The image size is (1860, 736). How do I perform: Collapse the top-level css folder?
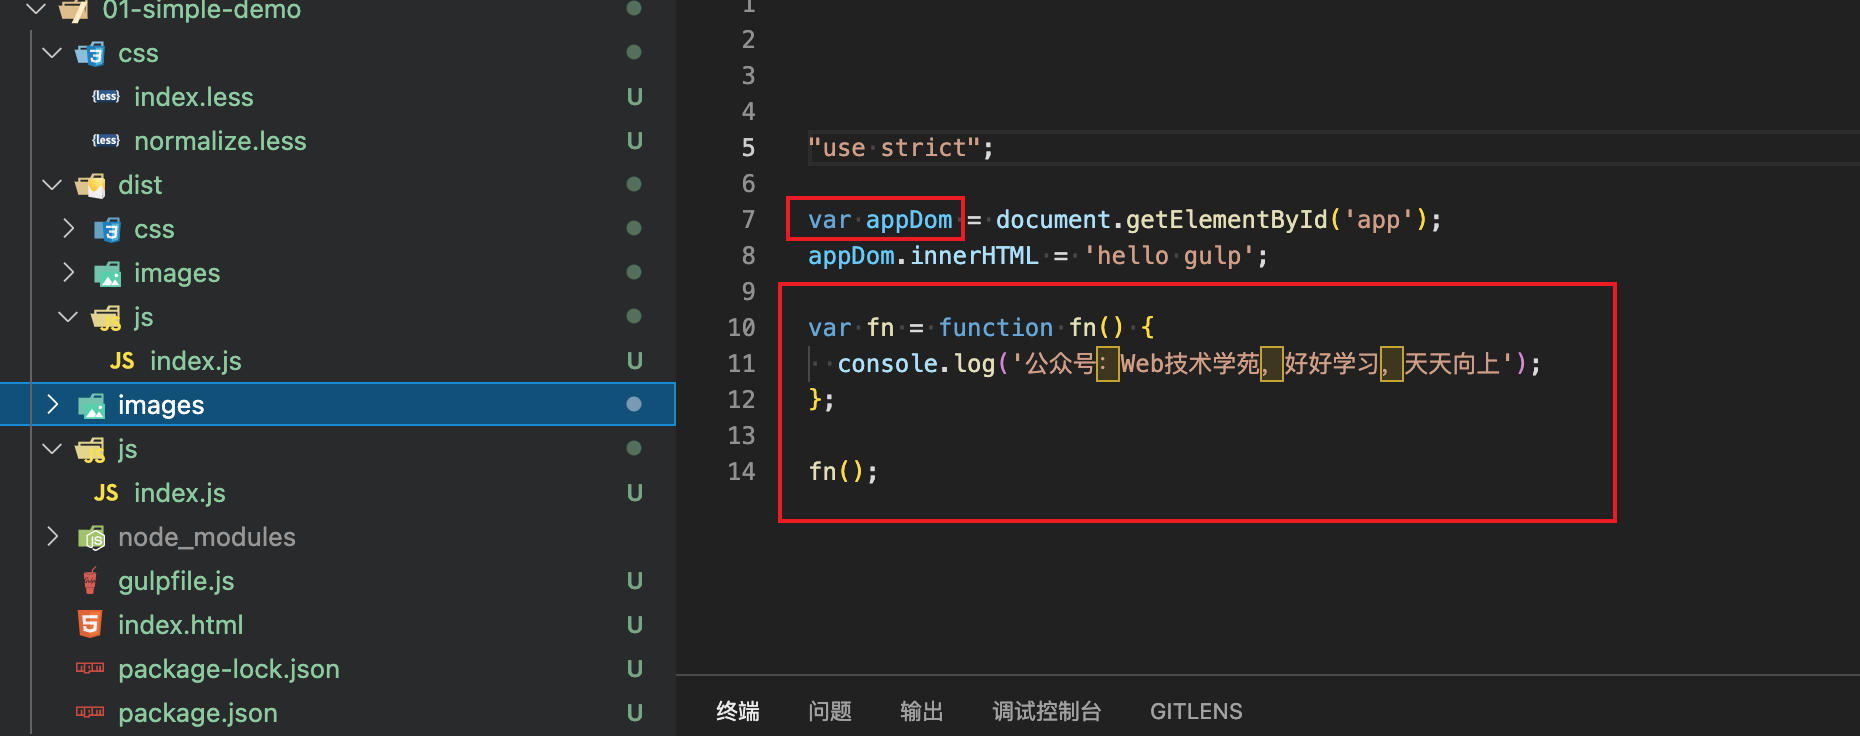click(52, 53)
